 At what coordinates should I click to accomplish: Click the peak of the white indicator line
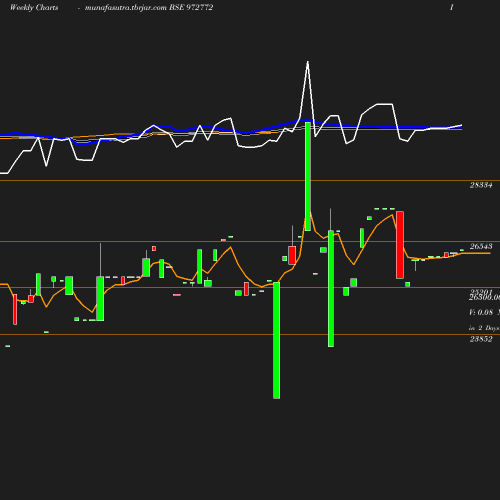tap(308, 62)
